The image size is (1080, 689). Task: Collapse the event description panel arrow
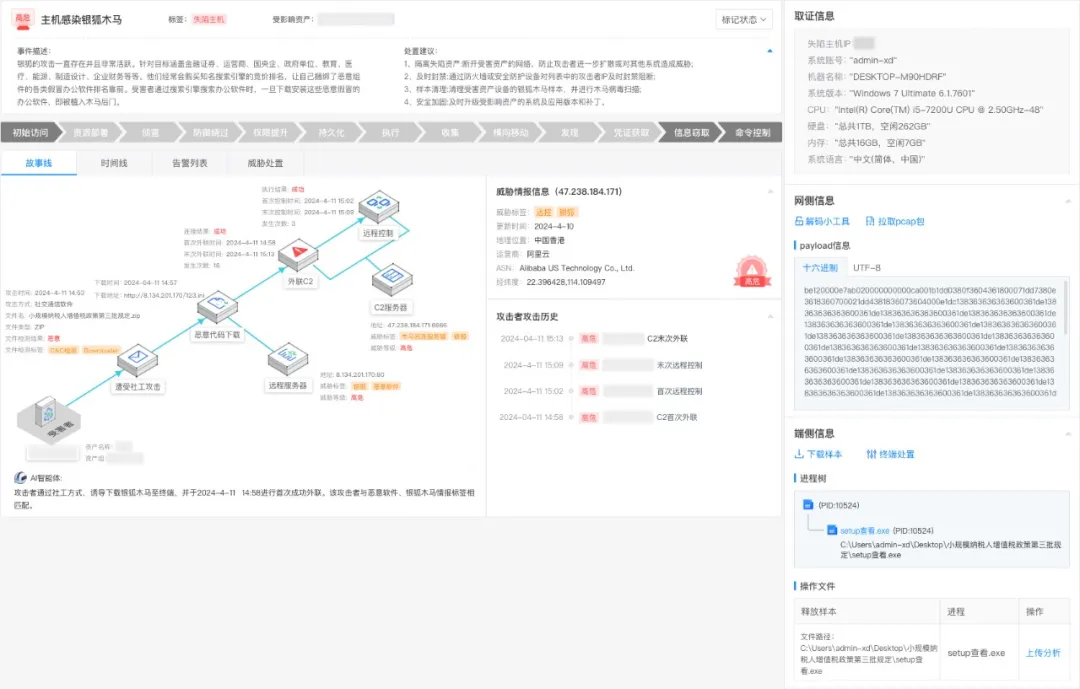tap(768, 50)
